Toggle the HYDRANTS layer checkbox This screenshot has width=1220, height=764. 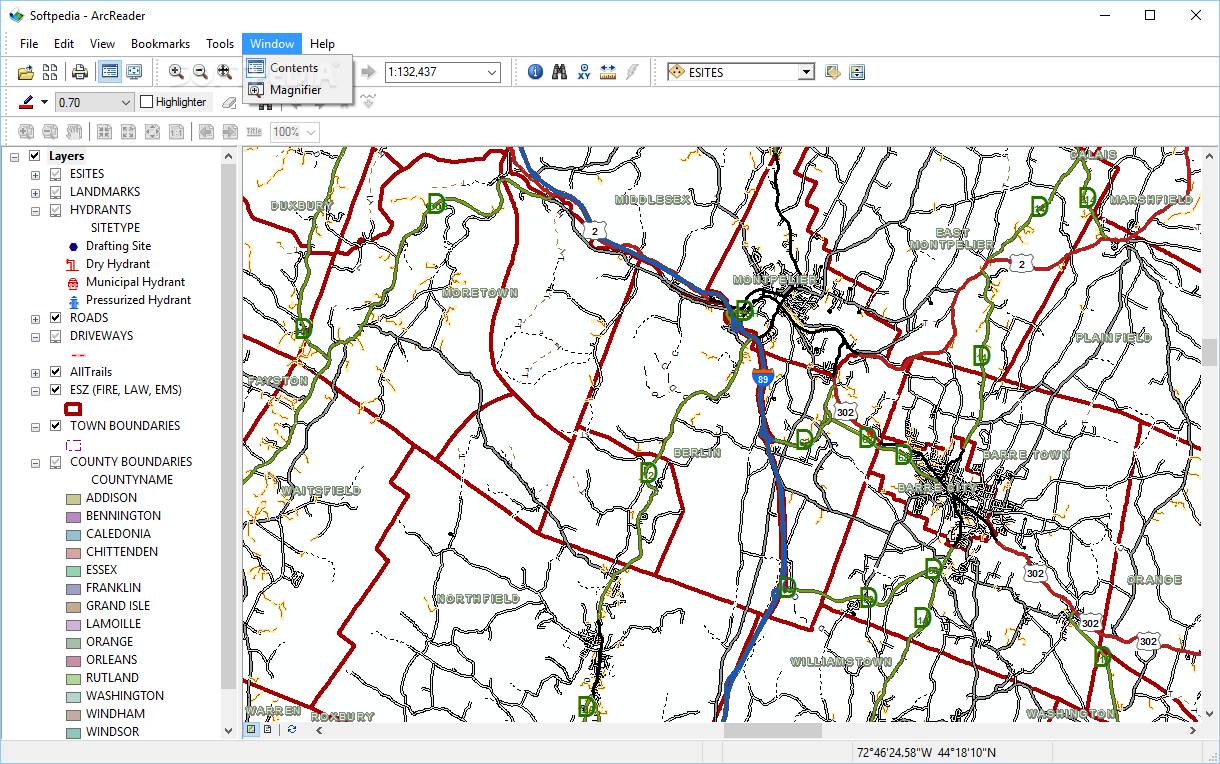pyautogui.click(x=56, y=210)
